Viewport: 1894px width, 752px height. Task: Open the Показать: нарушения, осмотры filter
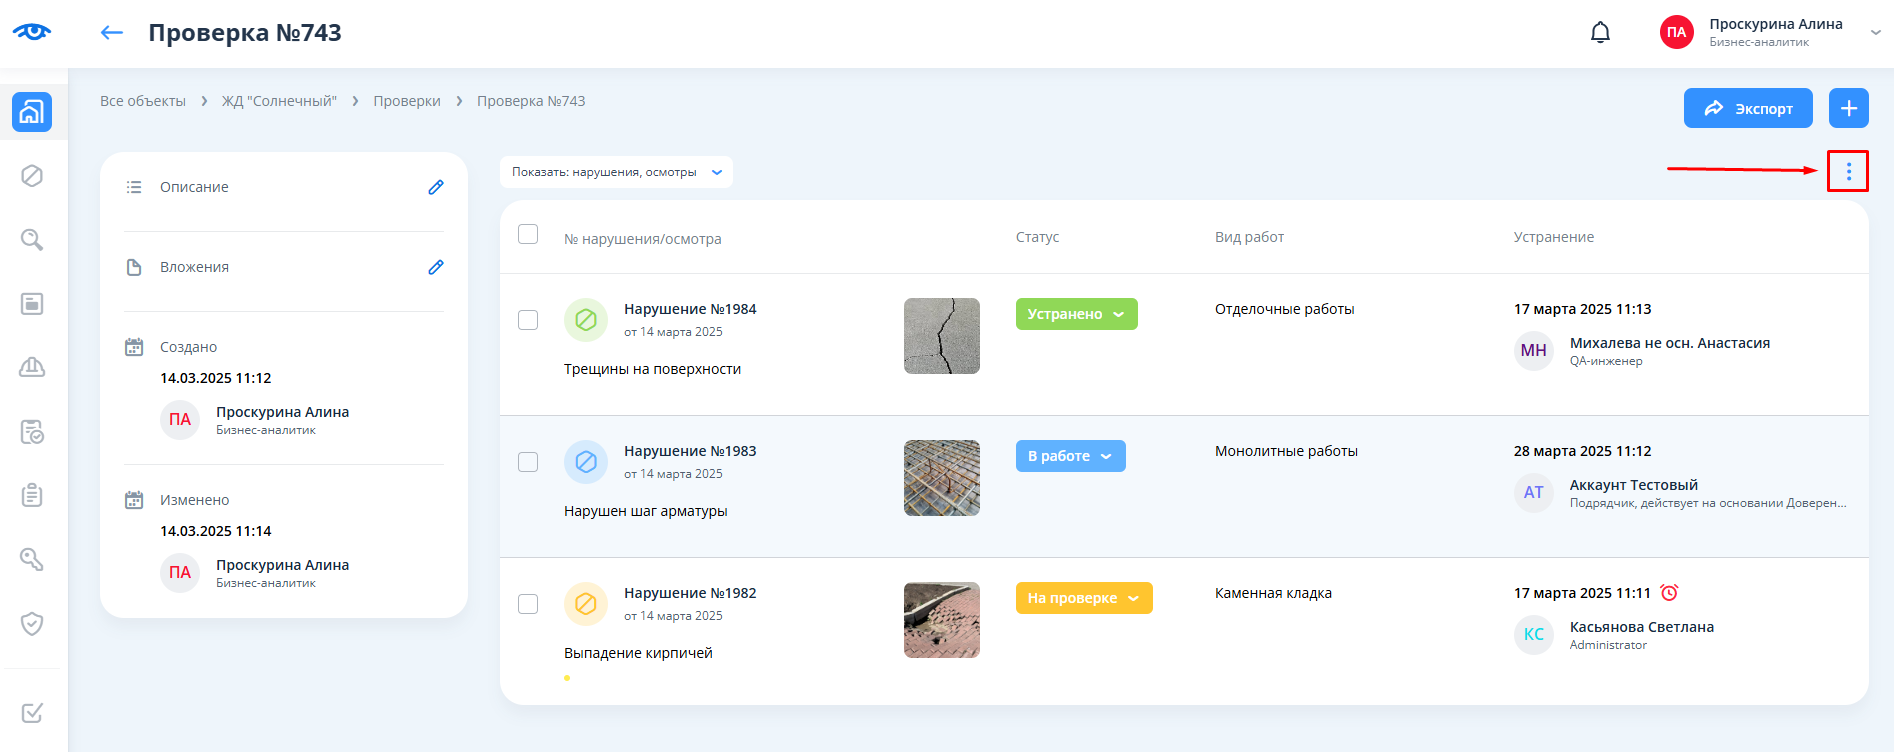point(616,172)
